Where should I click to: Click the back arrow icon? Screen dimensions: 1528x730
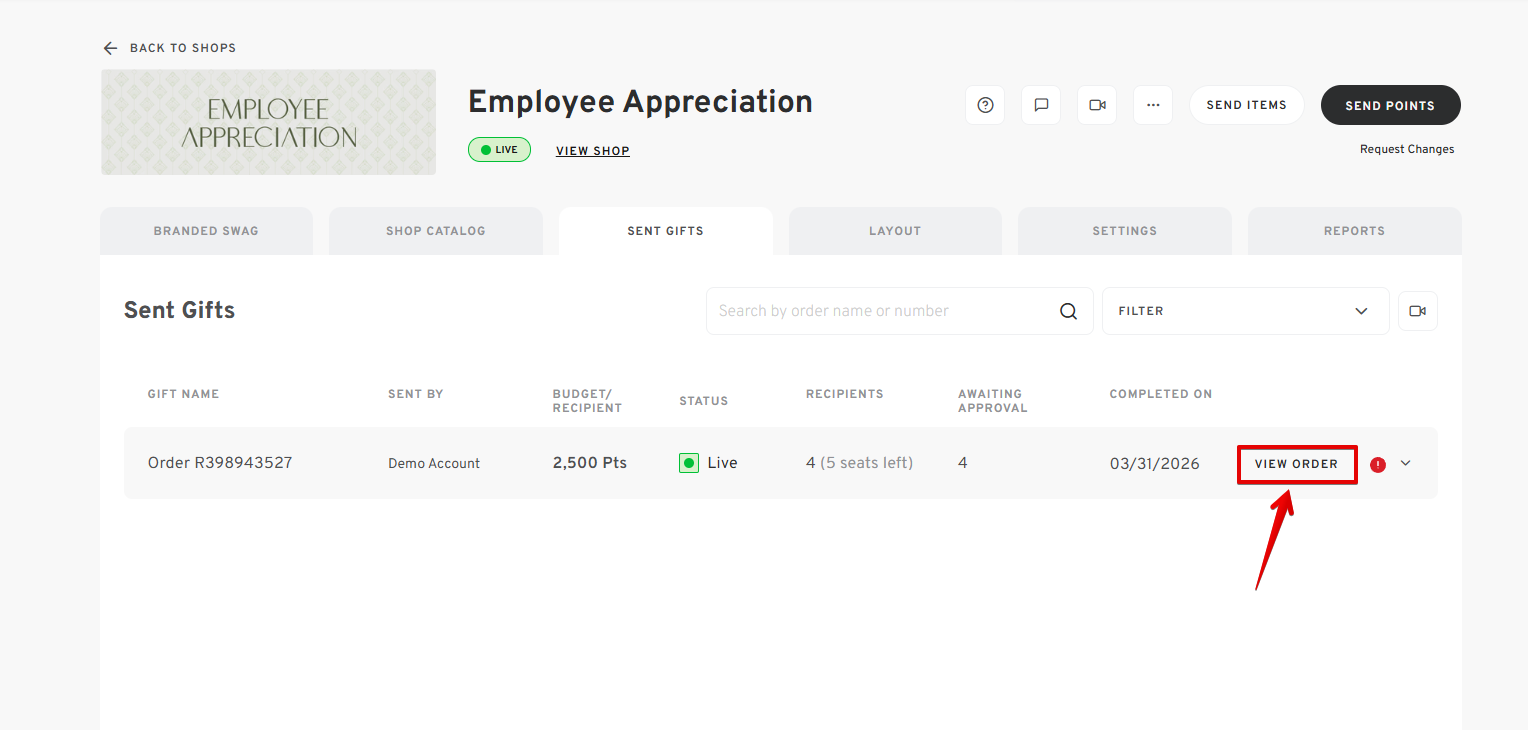[110, 48]
